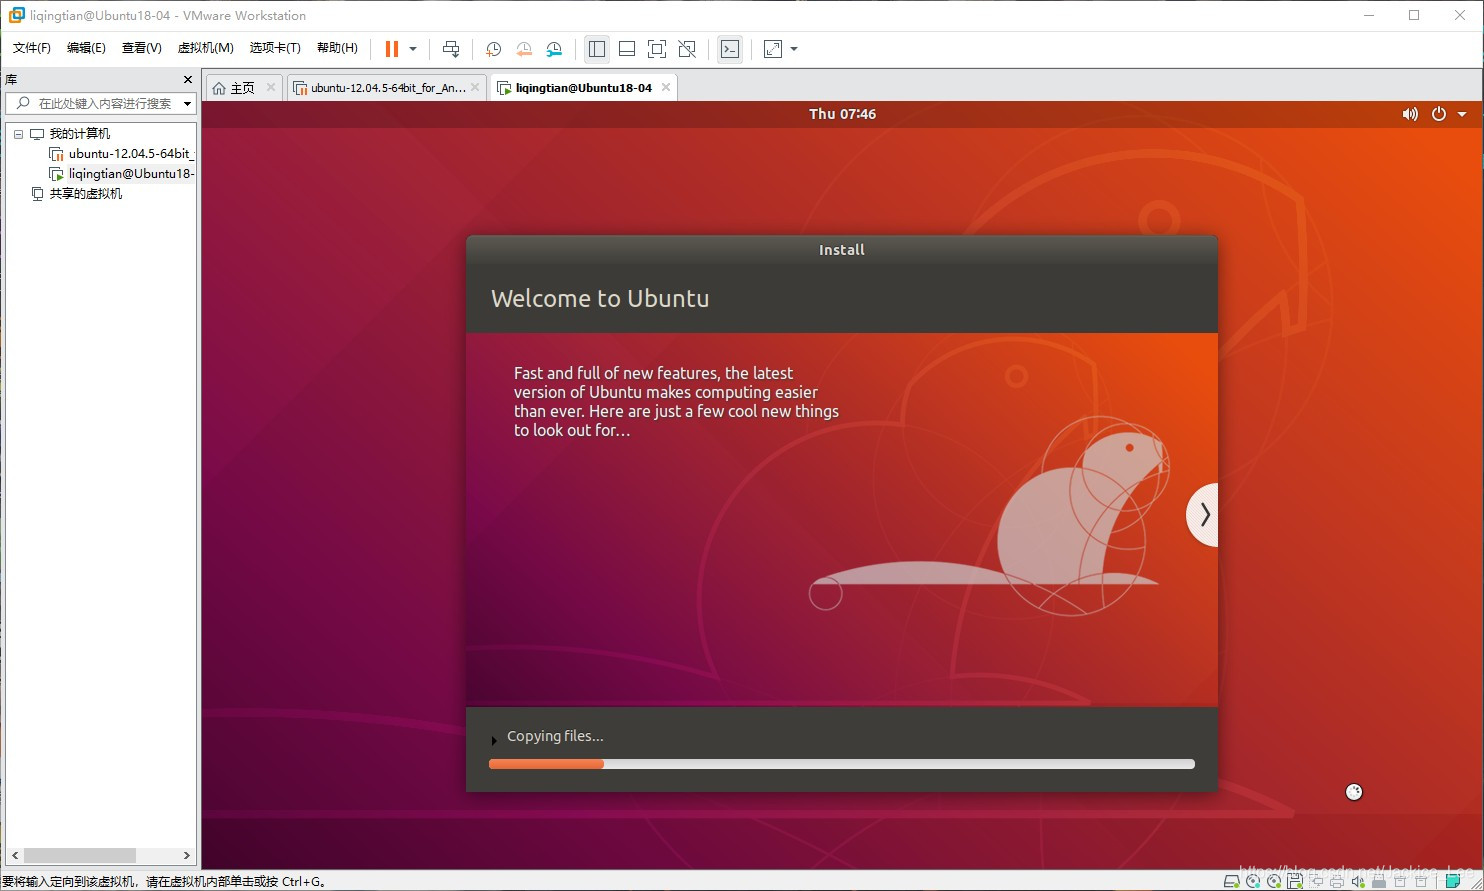Image resolution: width=1484 pixels, height=891 pixels.
Task: Click the library search input field
Action: tap(100, 104)
